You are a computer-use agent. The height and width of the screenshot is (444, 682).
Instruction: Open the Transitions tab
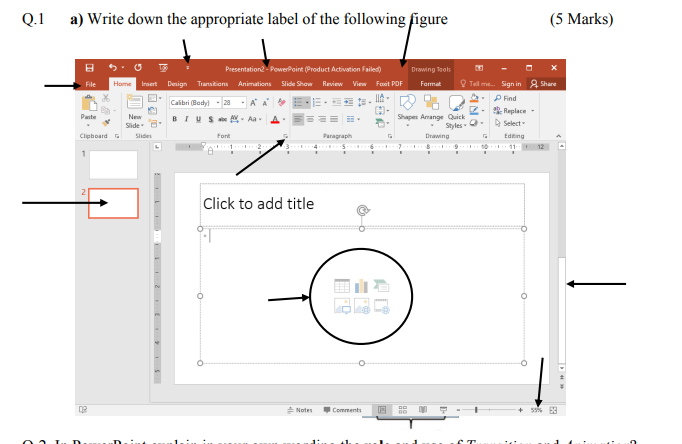(x=212, y=84)
